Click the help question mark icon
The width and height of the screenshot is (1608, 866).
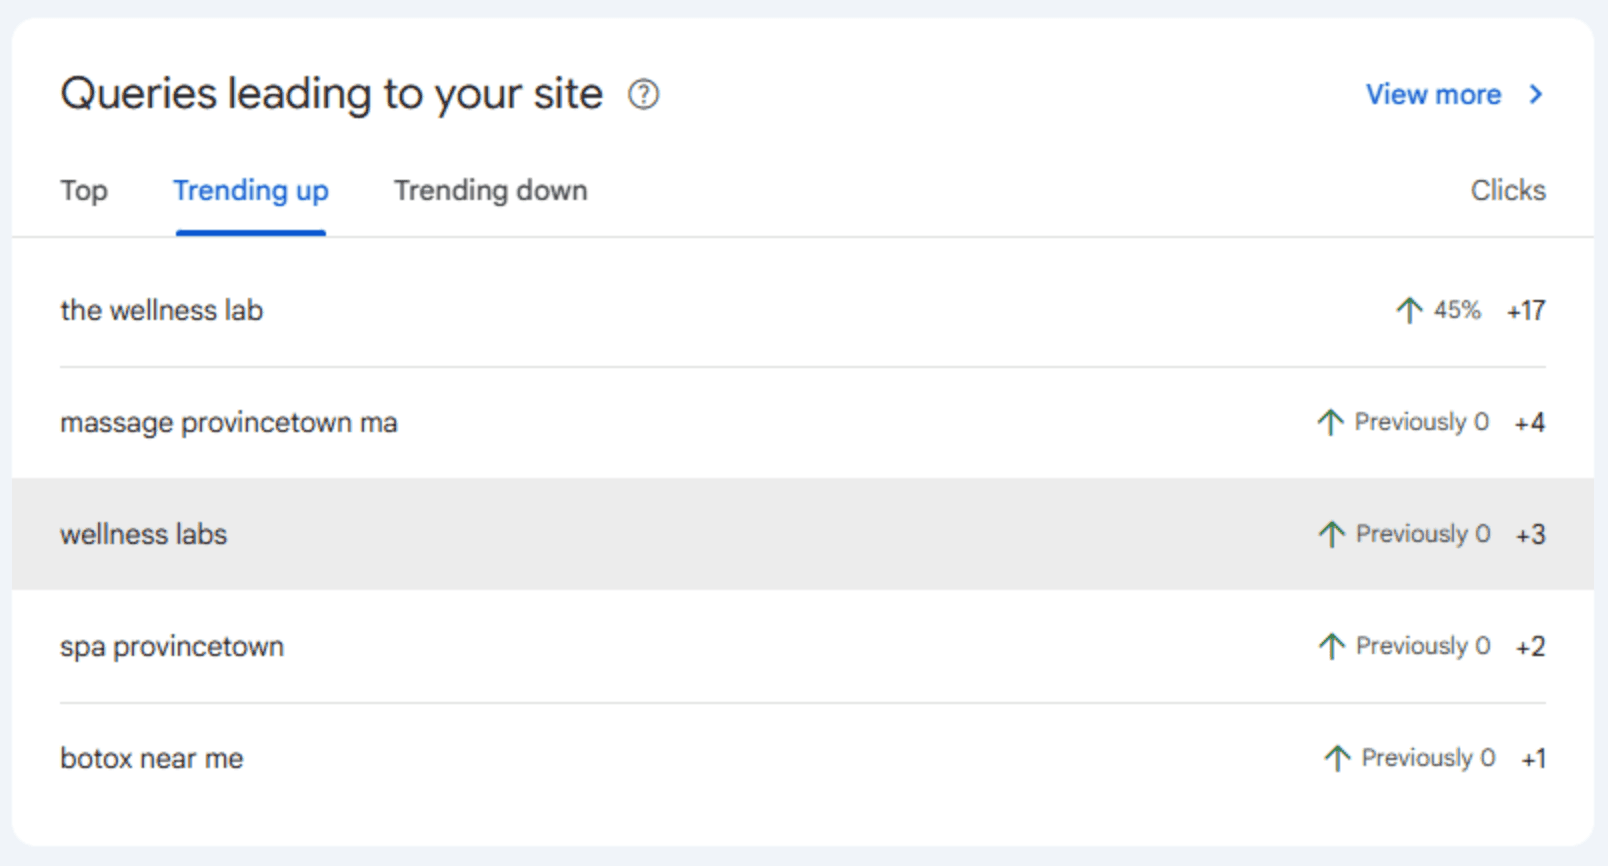pos(645,95)
